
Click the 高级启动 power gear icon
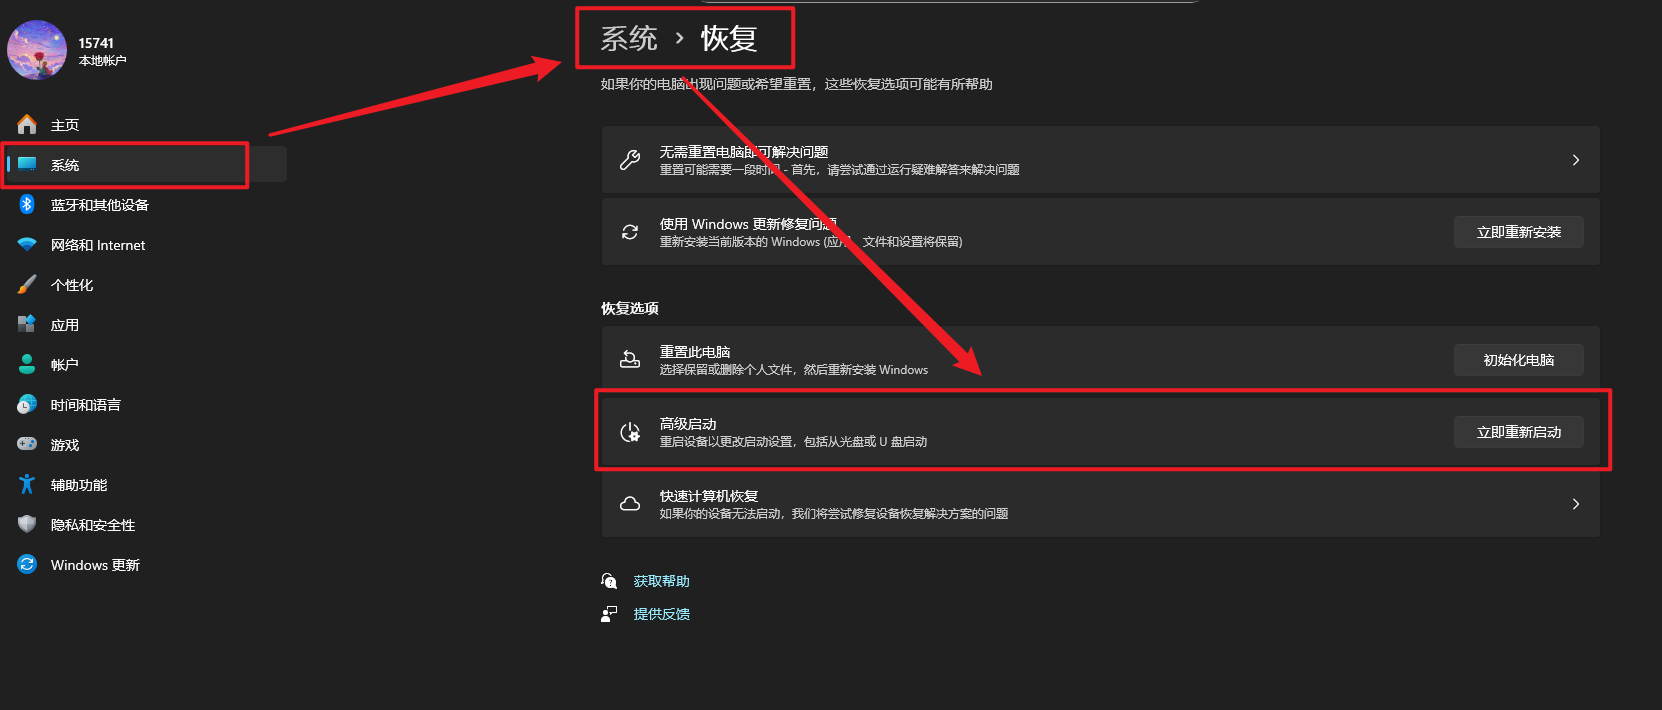pyautogui.click(x=630, y=432)
